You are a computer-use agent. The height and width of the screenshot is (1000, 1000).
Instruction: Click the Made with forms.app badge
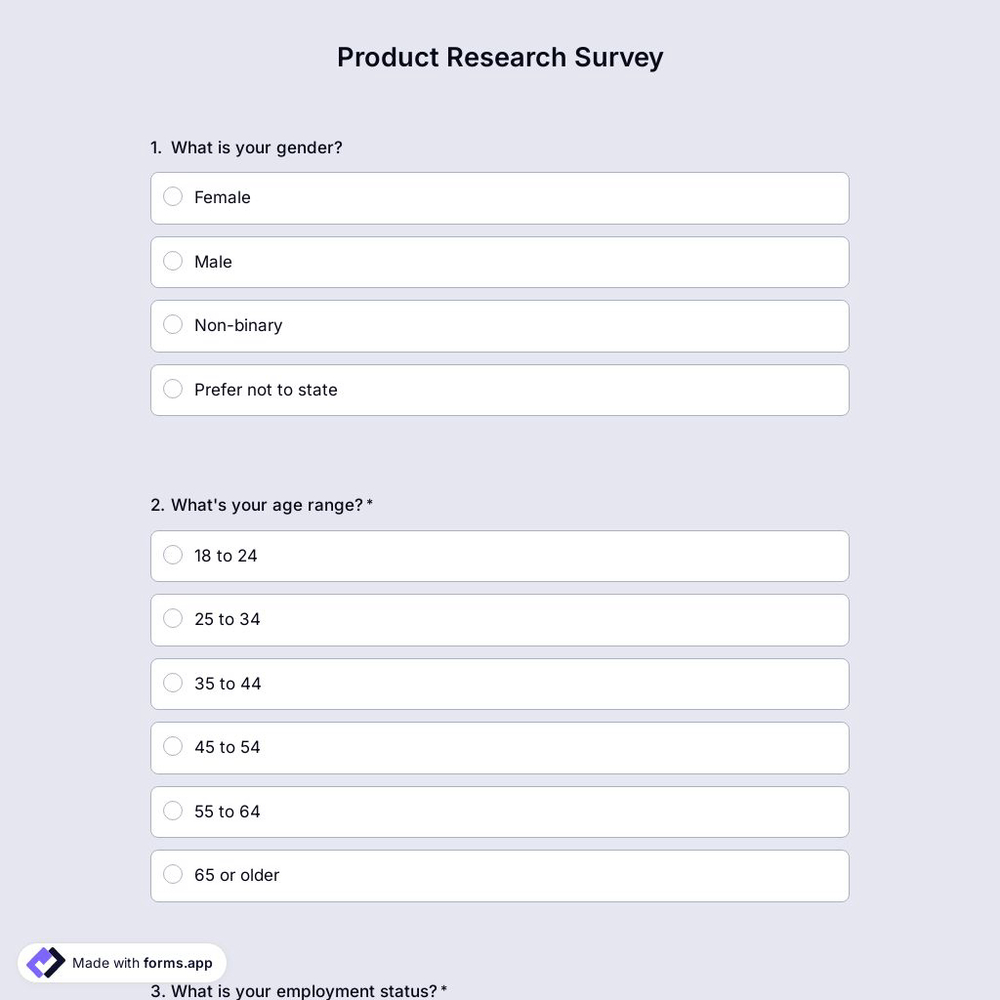122,962
